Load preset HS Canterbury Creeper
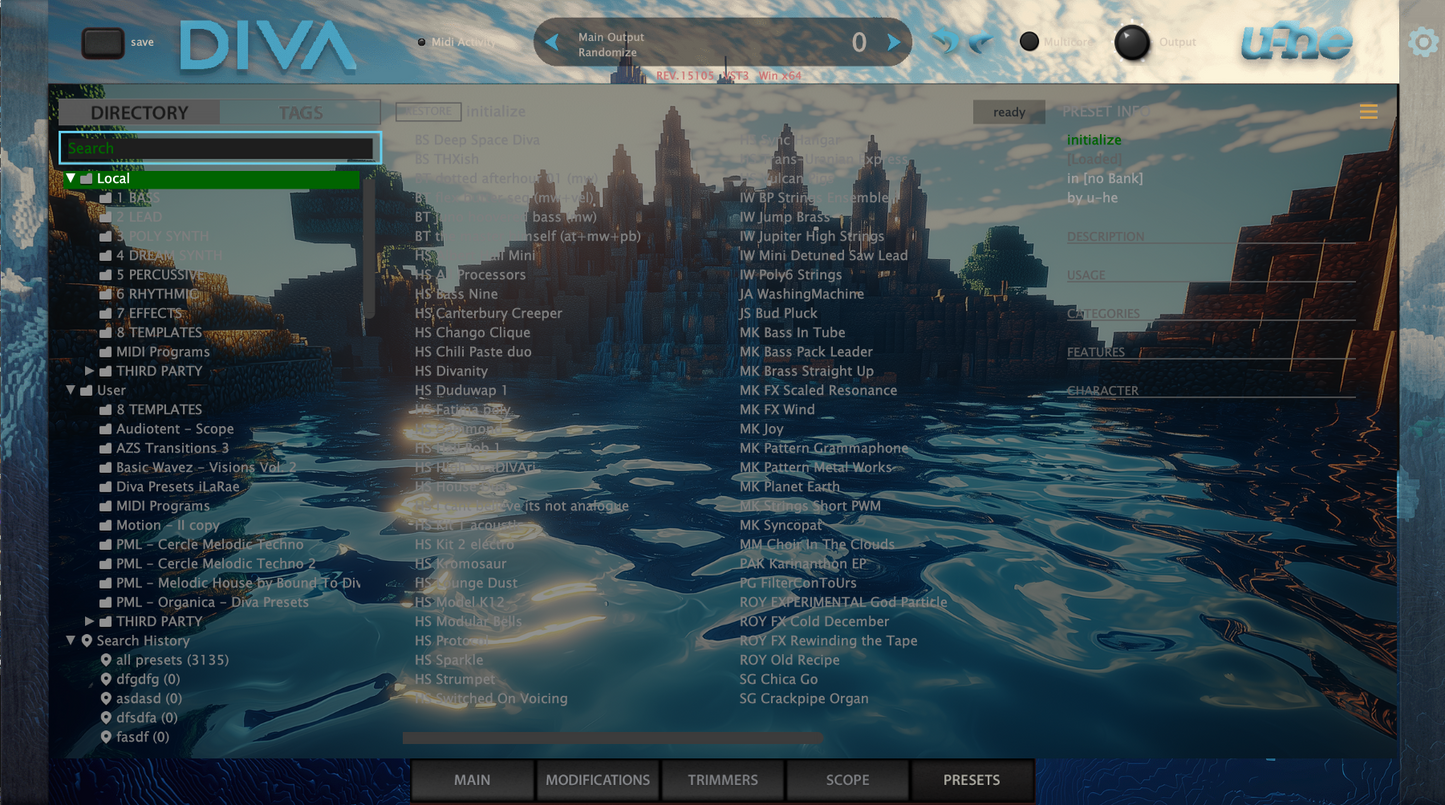Screen dimensions: 1445x805 (x=489, y=313)
